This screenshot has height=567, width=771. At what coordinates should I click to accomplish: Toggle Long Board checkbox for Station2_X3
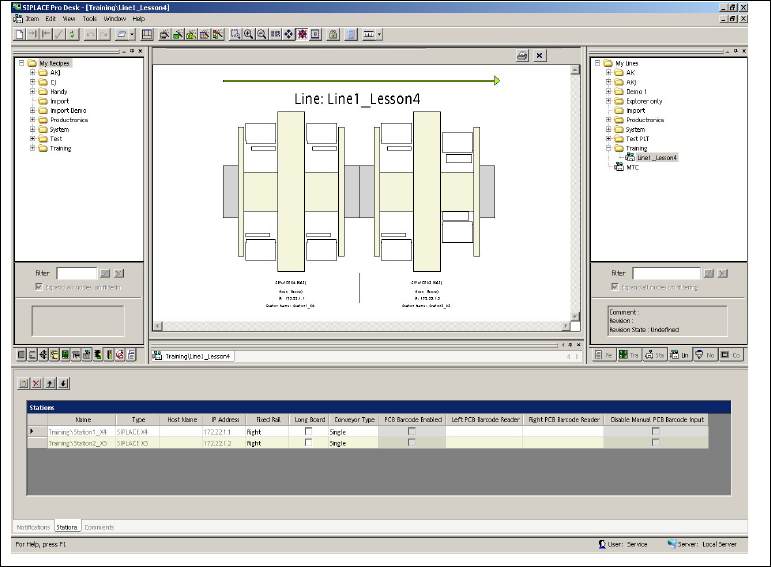(x=308, y=442)
